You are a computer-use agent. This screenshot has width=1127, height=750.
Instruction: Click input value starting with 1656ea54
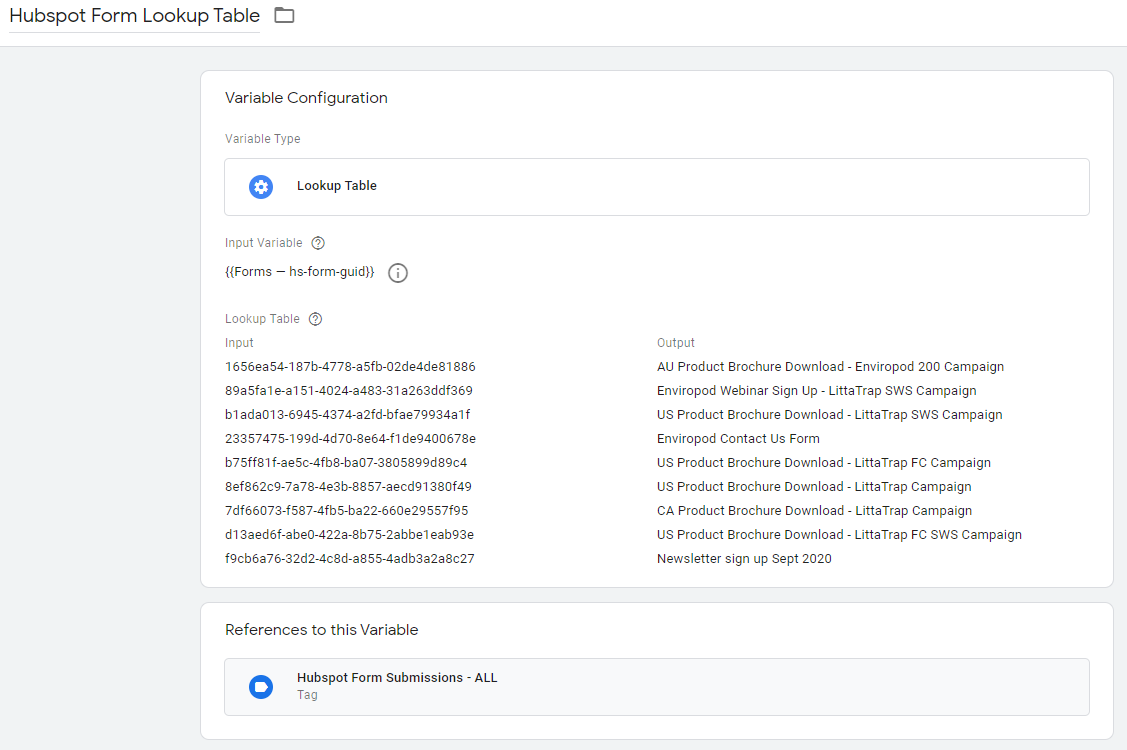[350, 366]
